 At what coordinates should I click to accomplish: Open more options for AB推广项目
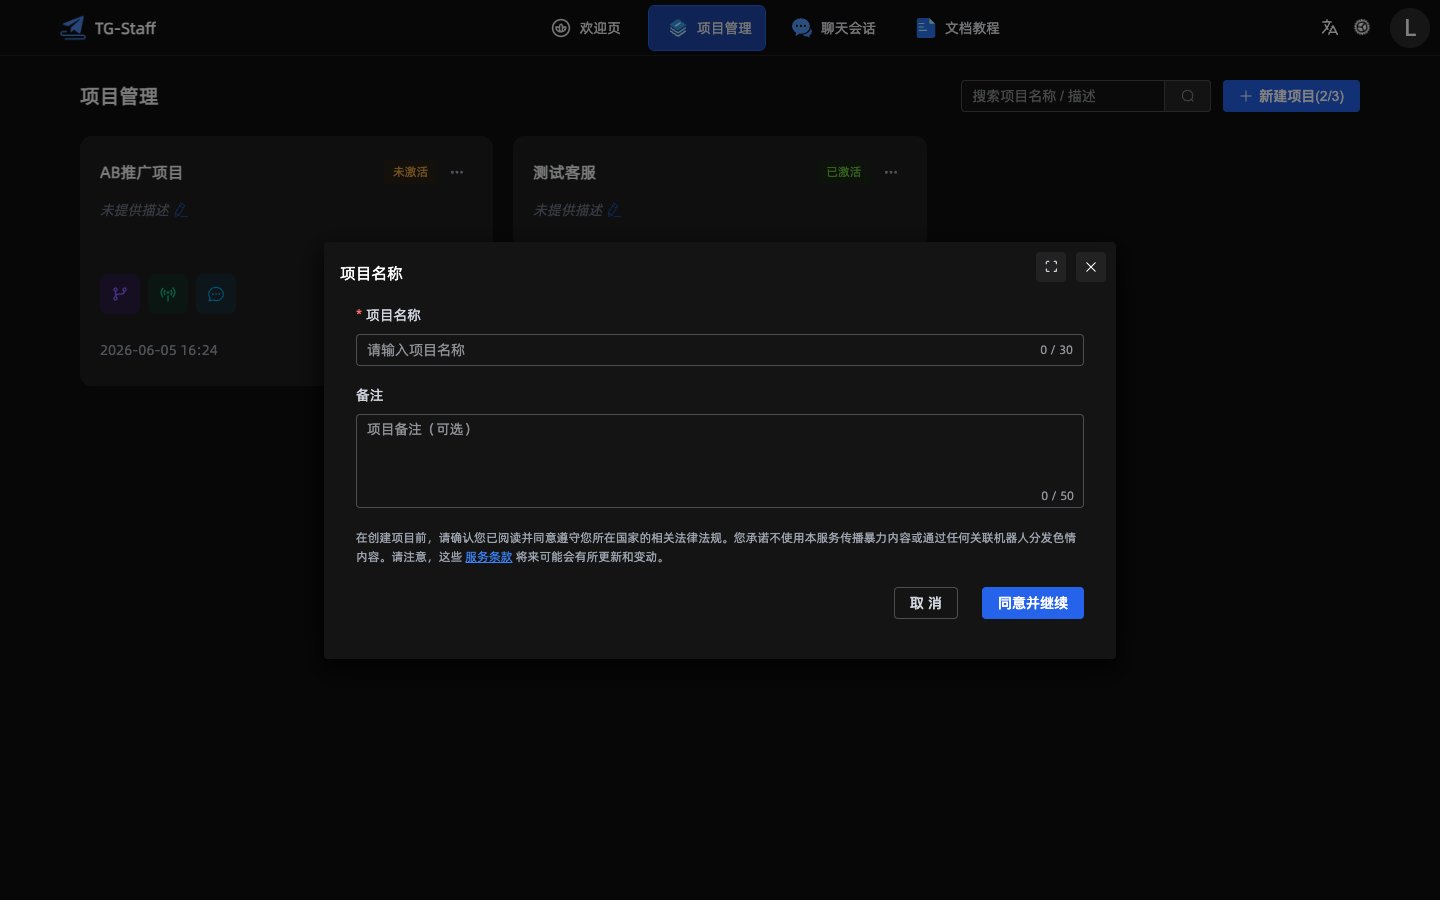pos(457,172)
